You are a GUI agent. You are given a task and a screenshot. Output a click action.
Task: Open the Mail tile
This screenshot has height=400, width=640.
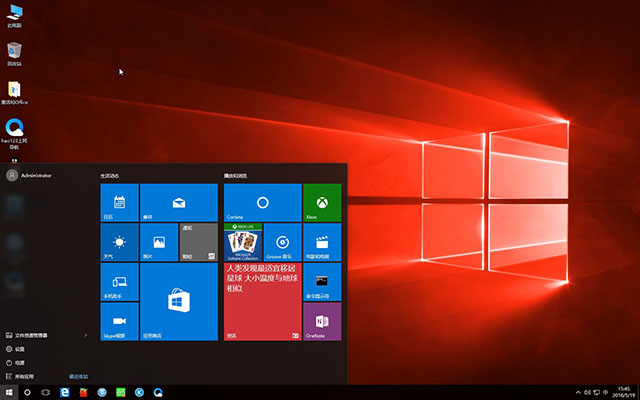coord(179,202)
